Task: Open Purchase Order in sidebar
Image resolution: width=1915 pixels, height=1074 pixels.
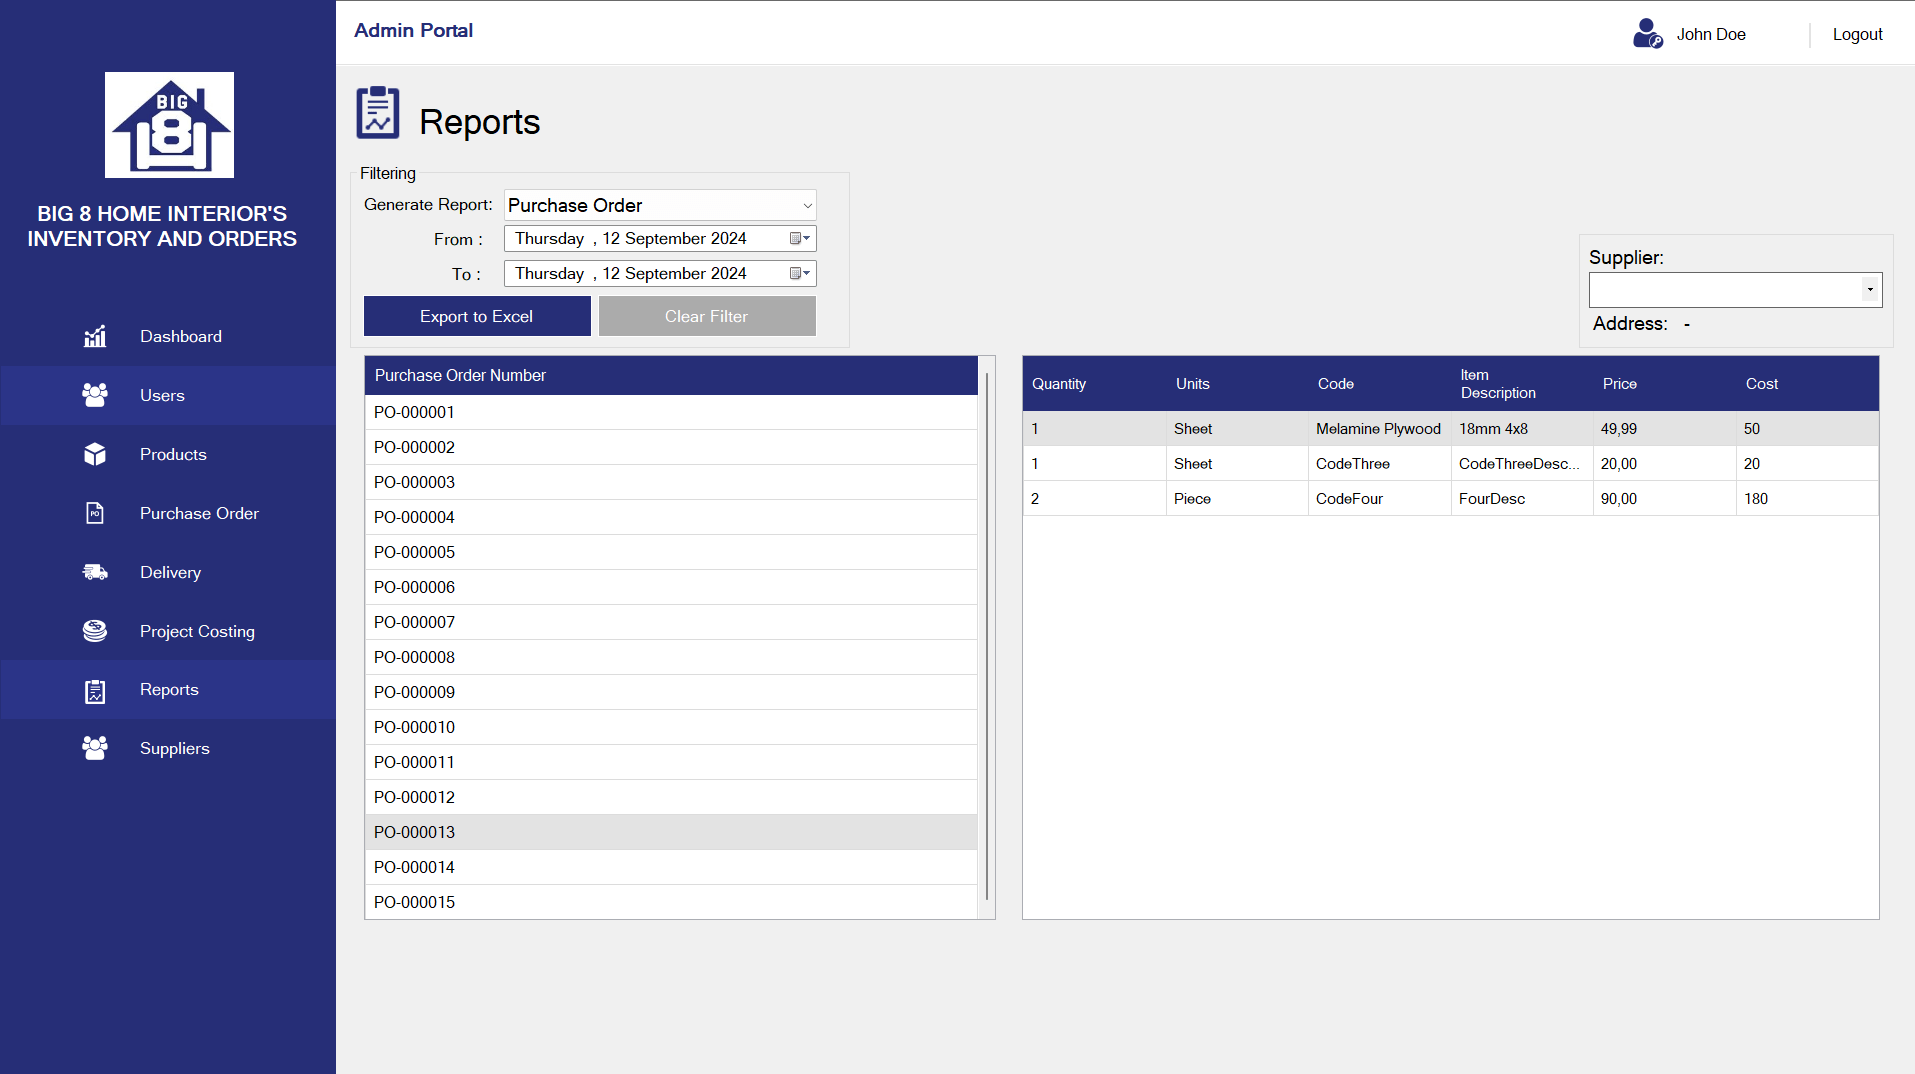Action: (x=168, y=513)
